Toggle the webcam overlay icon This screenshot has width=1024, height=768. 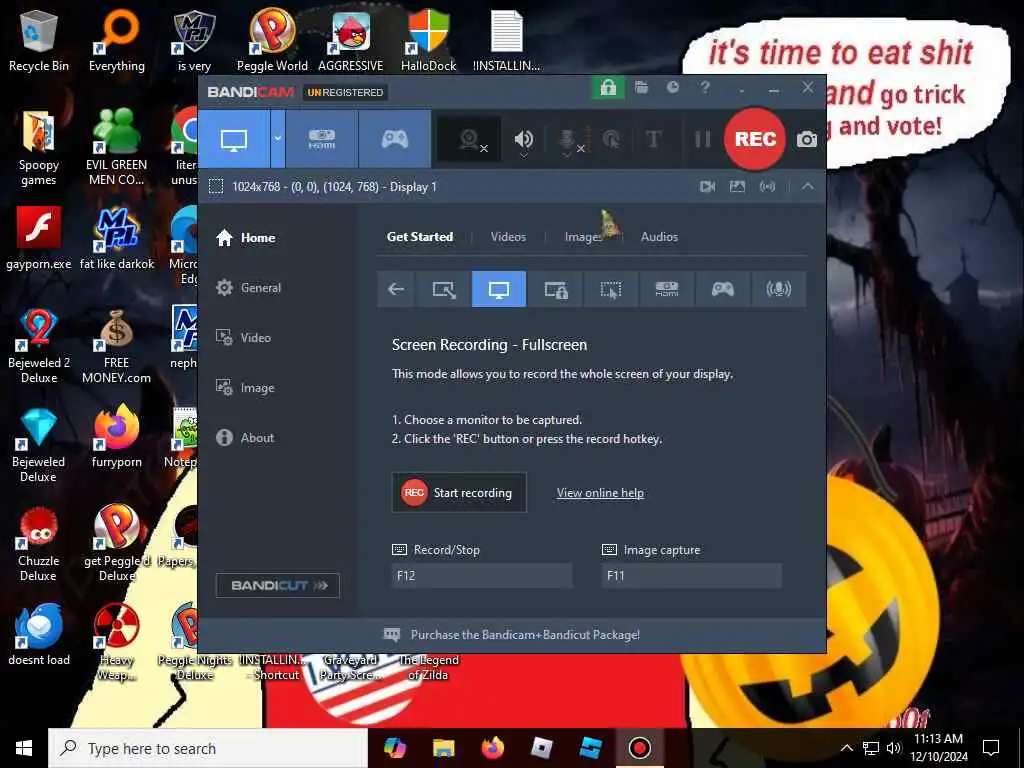click(470, 139)
